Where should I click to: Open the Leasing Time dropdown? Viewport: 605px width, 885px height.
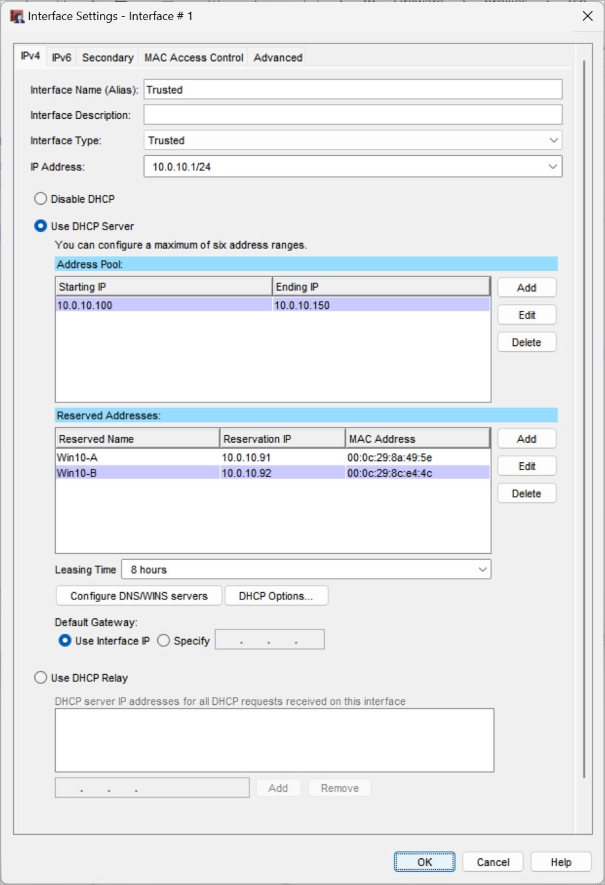[x=306, y=569]
